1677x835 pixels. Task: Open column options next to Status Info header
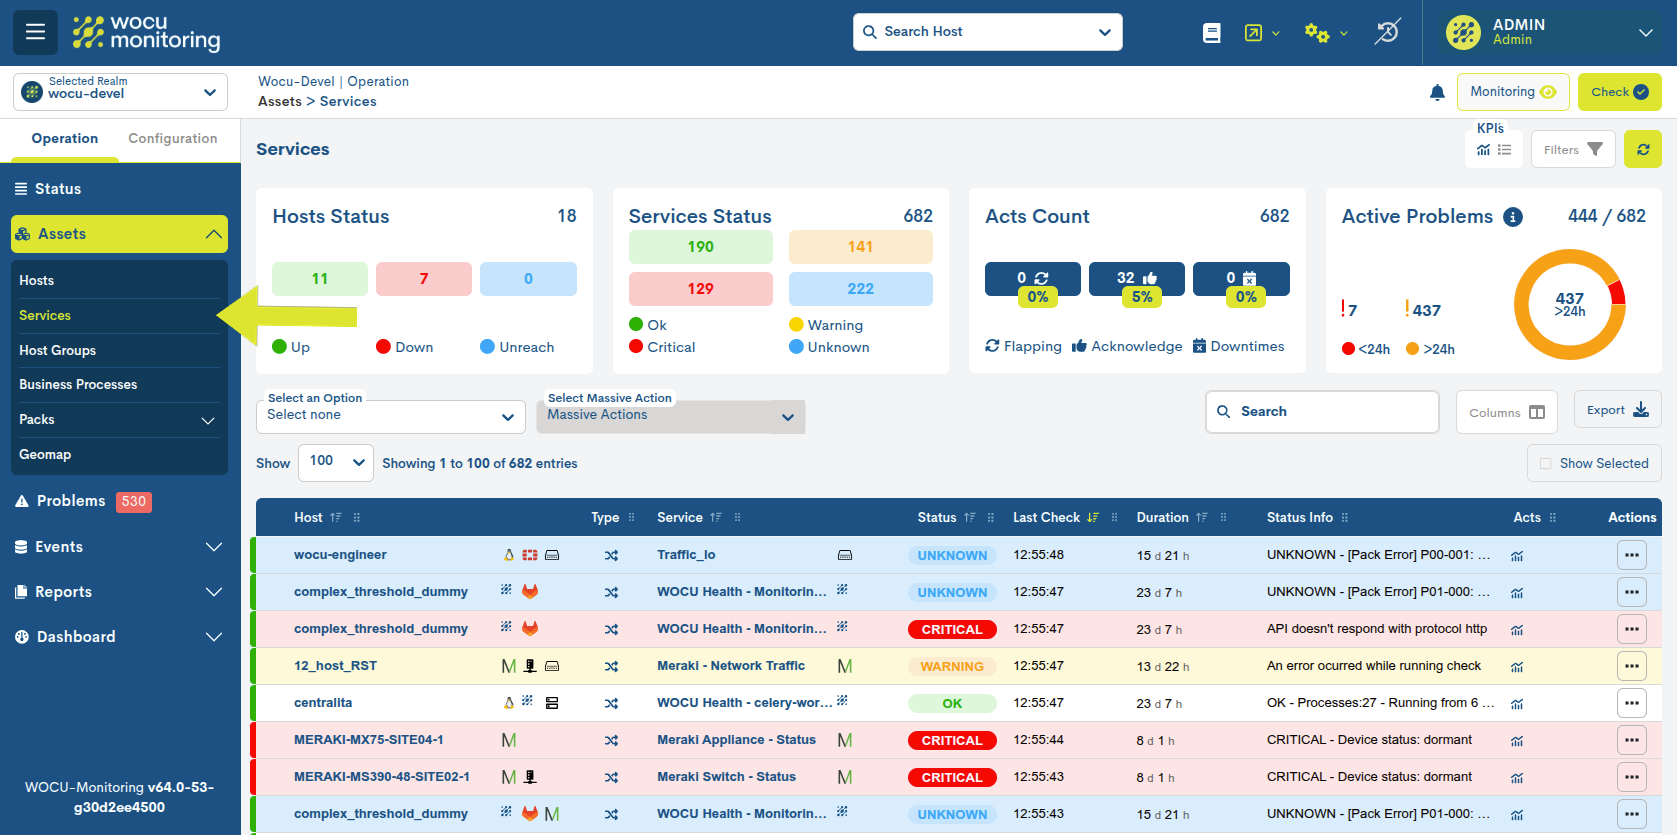[x=1345, y=518]
